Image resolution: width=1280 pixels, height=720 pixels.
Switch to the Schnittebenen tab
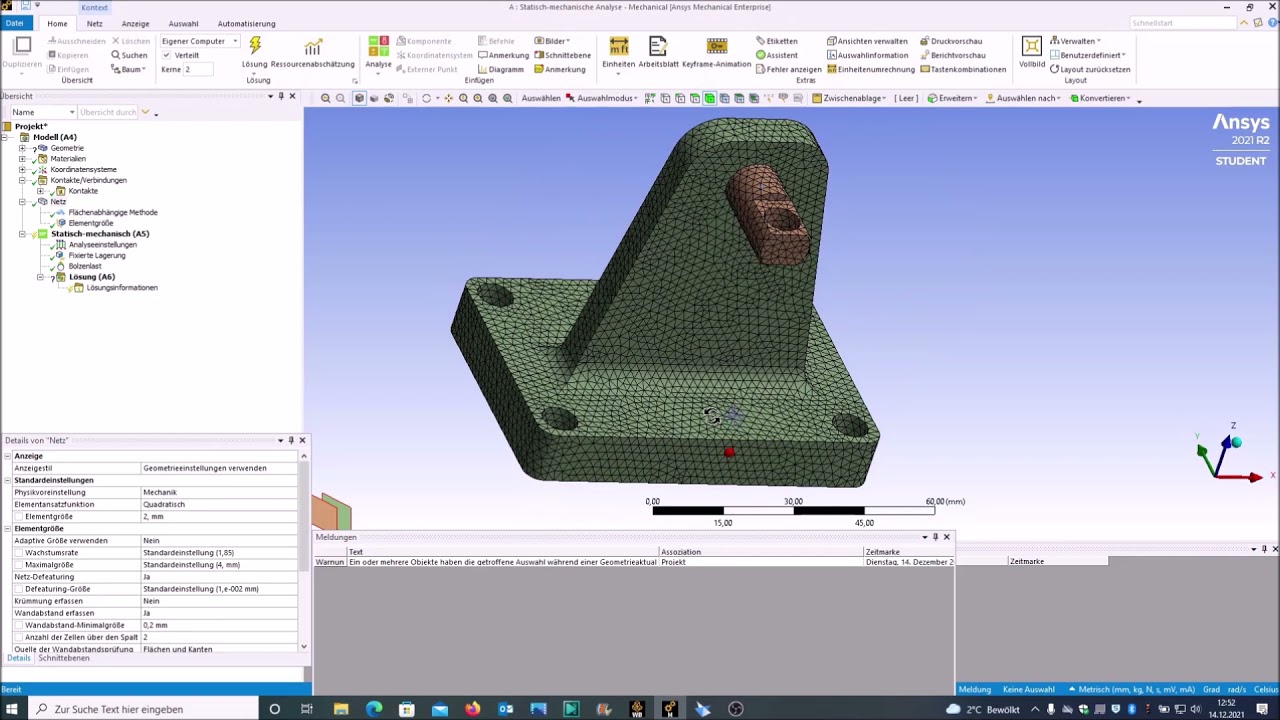point(64,658)
